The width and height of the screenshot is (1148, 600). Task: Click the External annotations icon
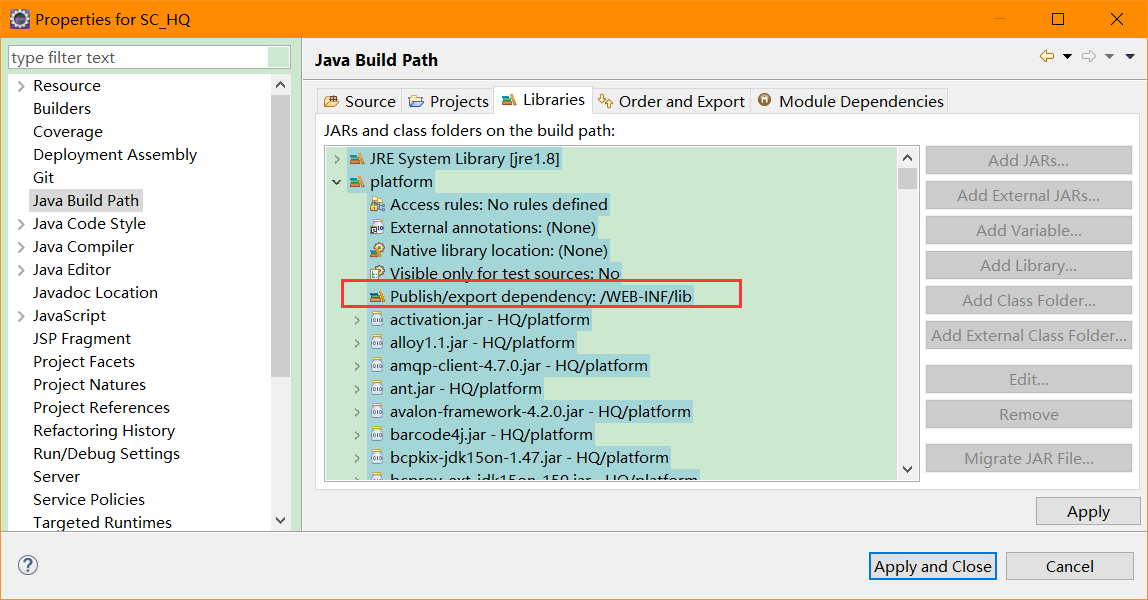[x=376, y=227]
